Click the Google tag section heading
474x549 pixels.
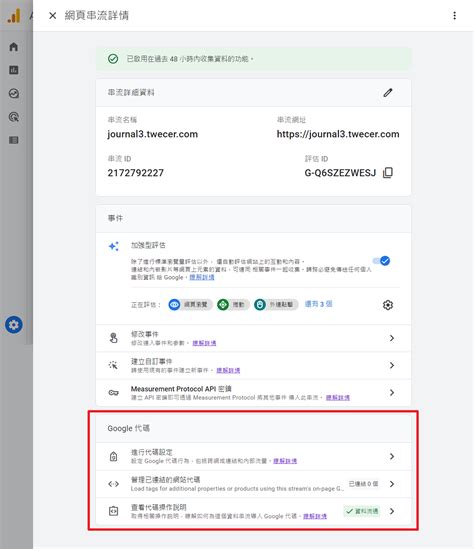pyautogui.click(x=128, y=428)
